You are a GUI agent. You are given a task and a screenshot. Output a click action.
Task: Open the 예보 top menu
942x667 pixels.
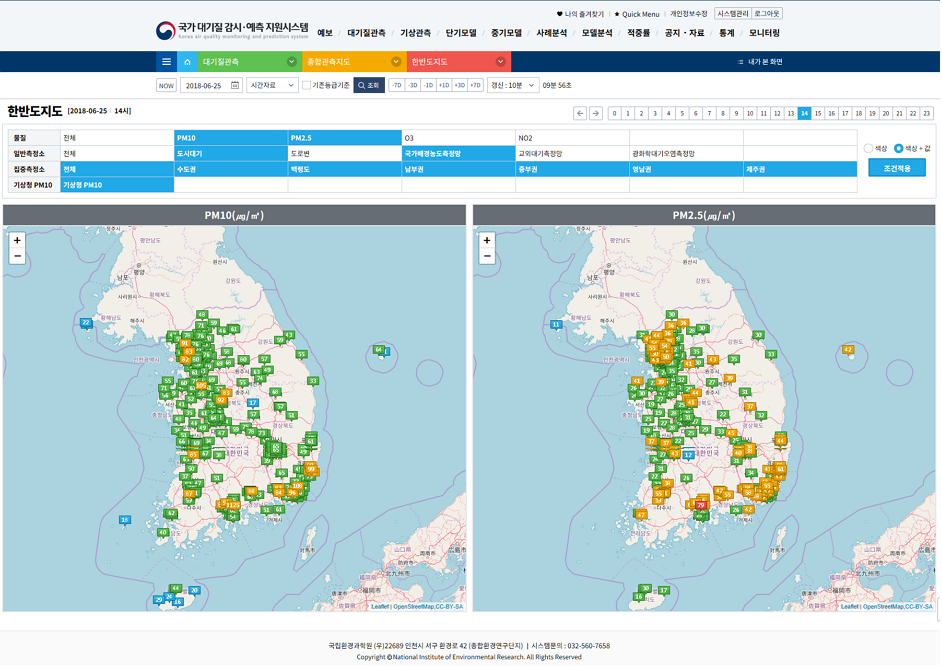(325, 33)
